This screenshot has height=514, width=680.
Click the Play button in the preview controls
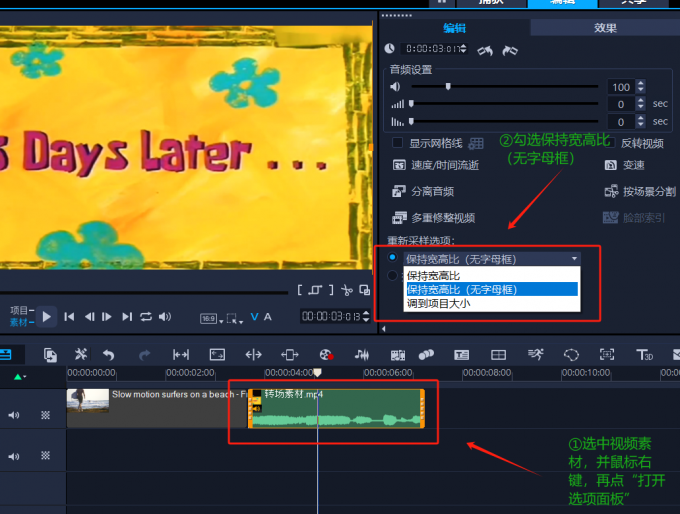pos(46,316)
